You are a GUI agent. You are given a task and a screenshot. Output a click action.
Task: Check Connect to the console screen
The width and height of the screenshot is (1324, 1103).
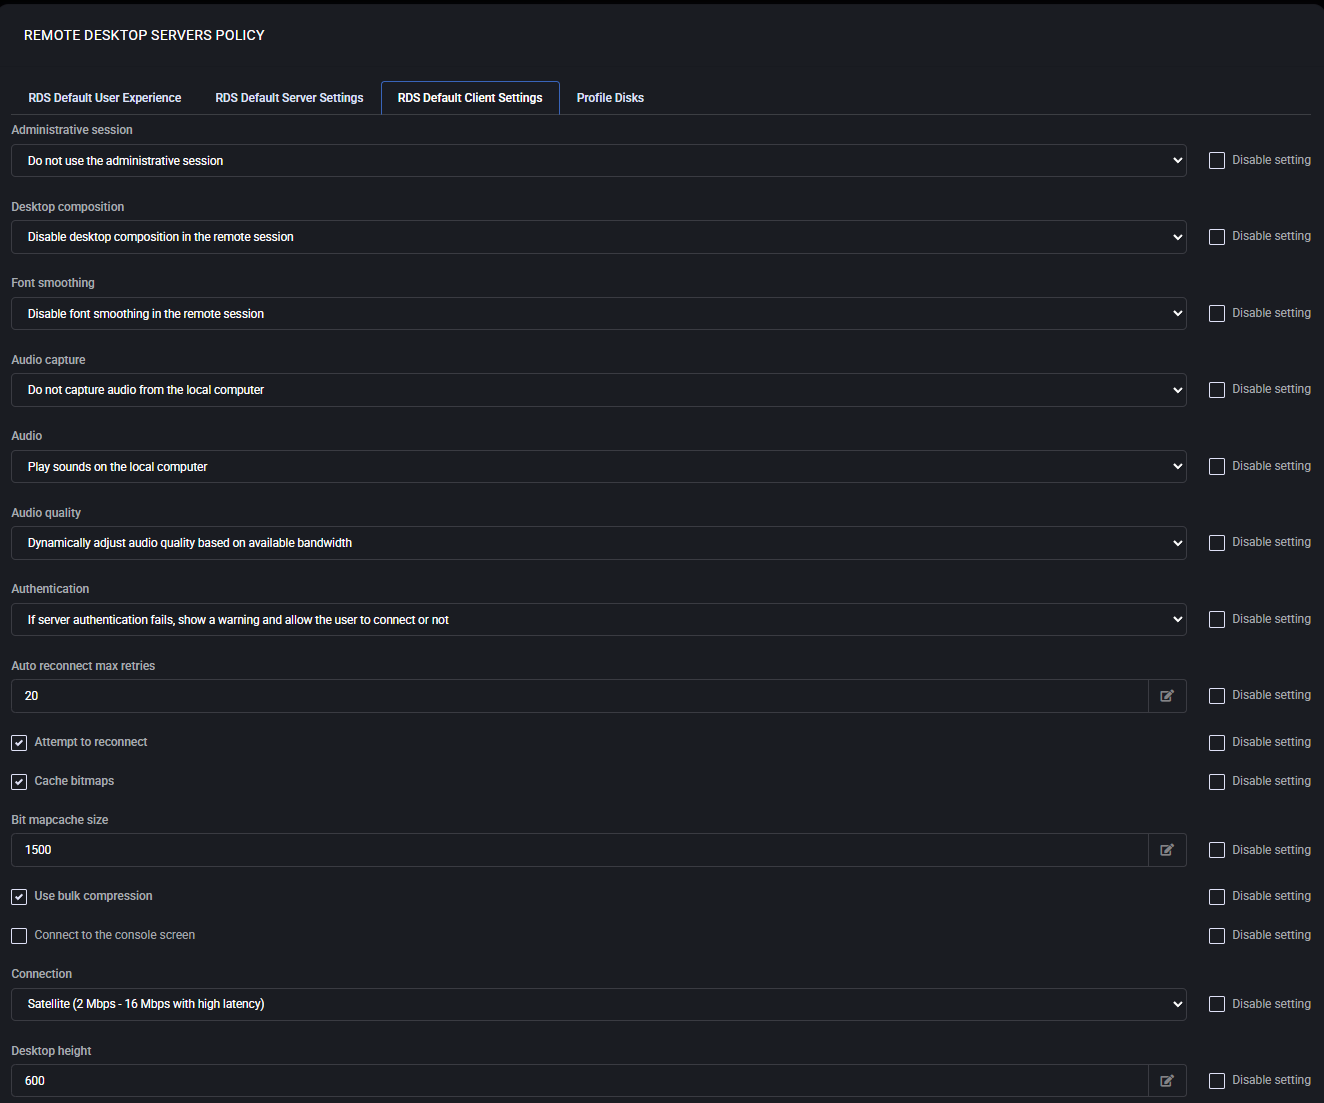coord(19,936)
